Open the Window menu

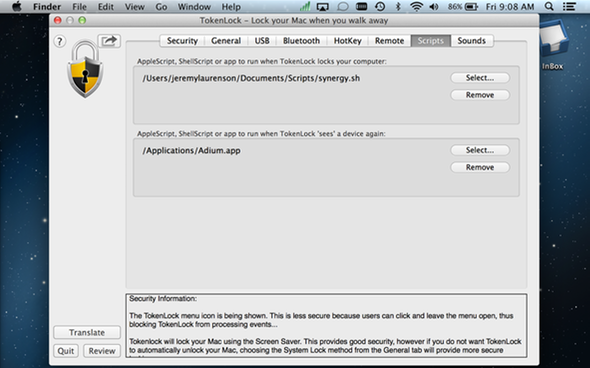point(194,6)
